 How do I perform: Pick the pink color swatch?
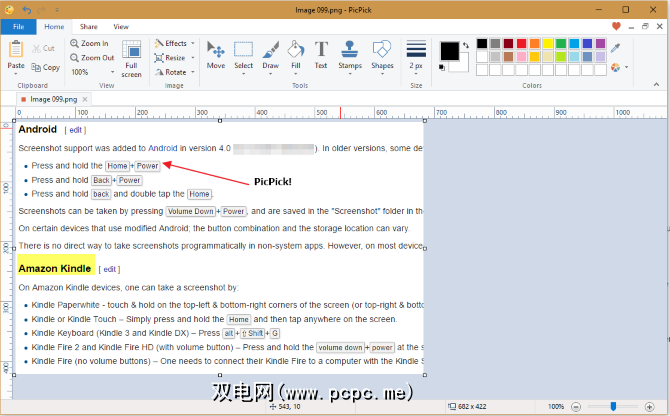click(x=521, y=56)
